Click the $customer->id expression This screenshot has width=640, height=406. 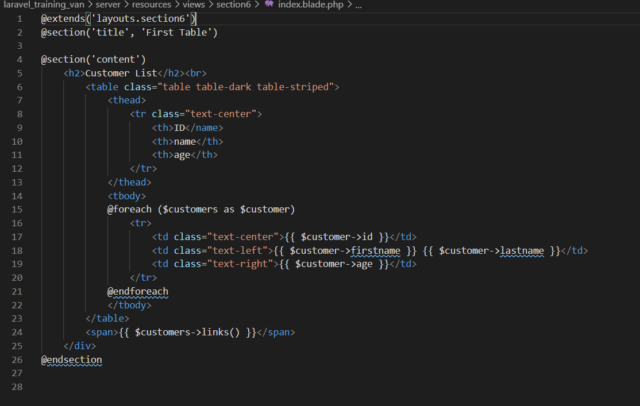(x=337, y=237)
